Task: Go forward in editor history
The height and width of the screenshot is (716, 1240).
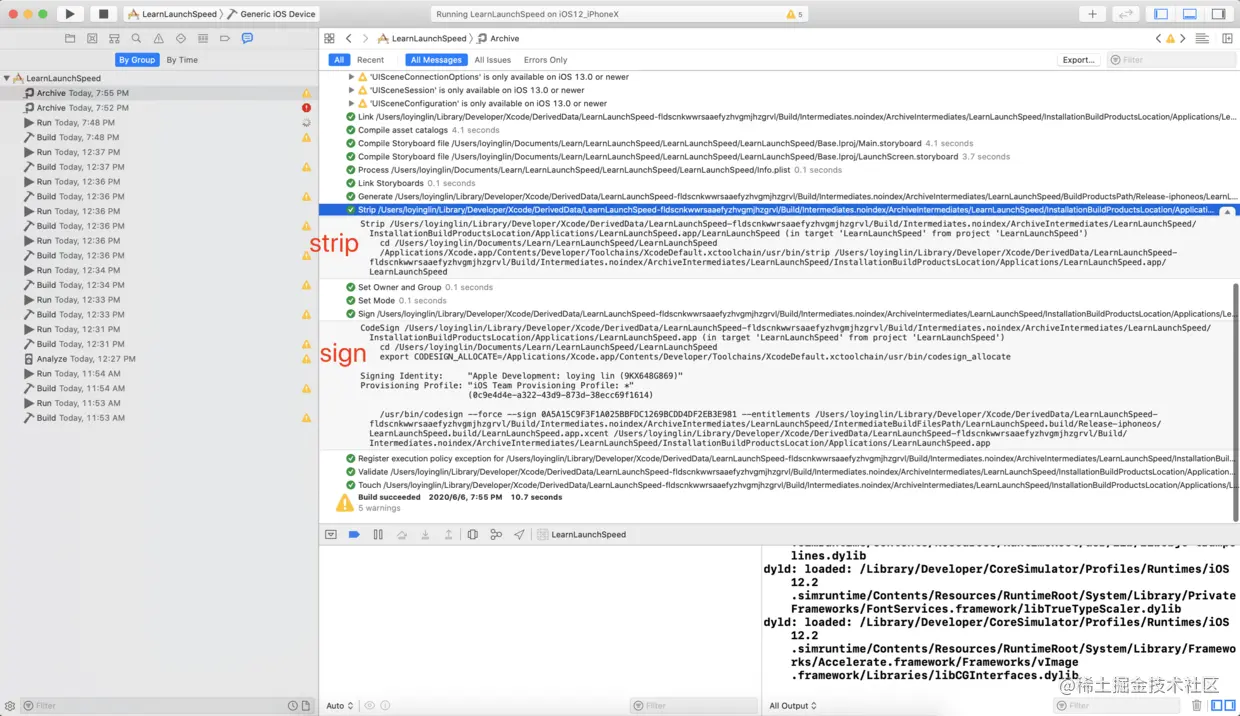Action: coord(365,38)
